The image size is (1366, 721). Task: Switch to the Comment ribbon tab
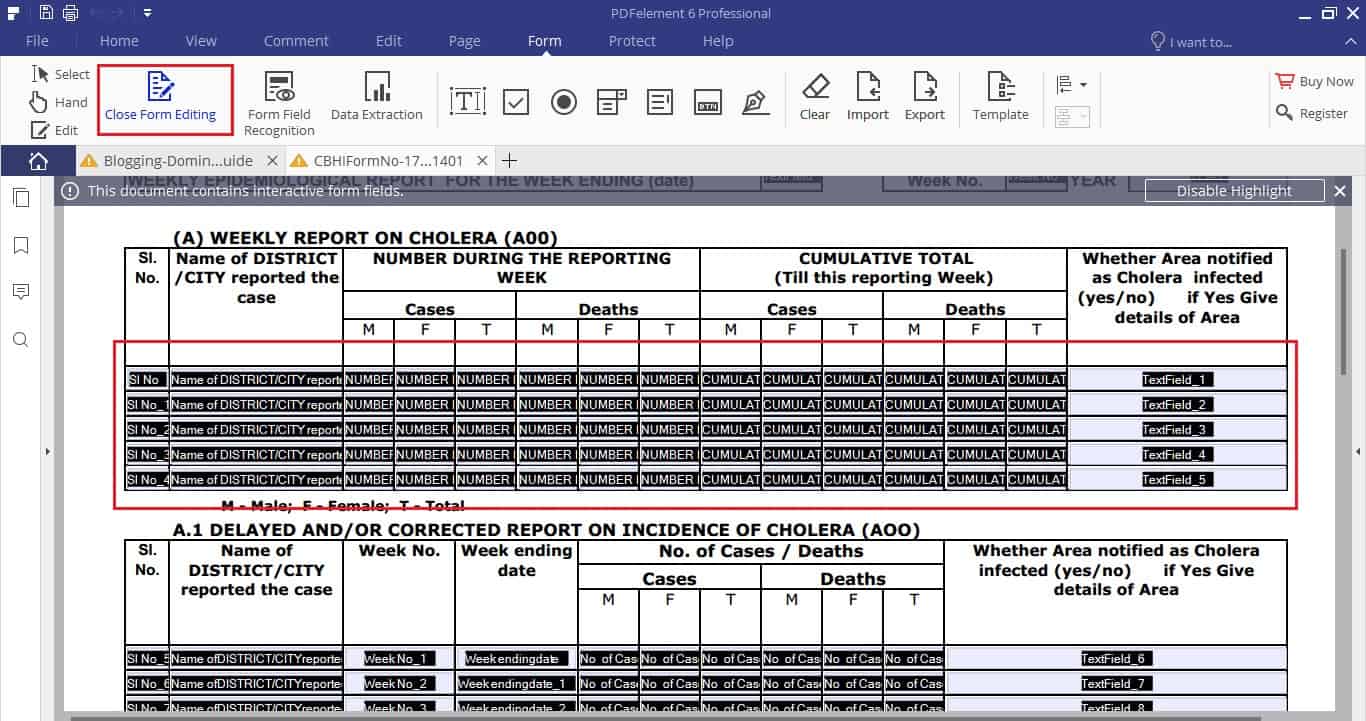[x=296, y=41]
